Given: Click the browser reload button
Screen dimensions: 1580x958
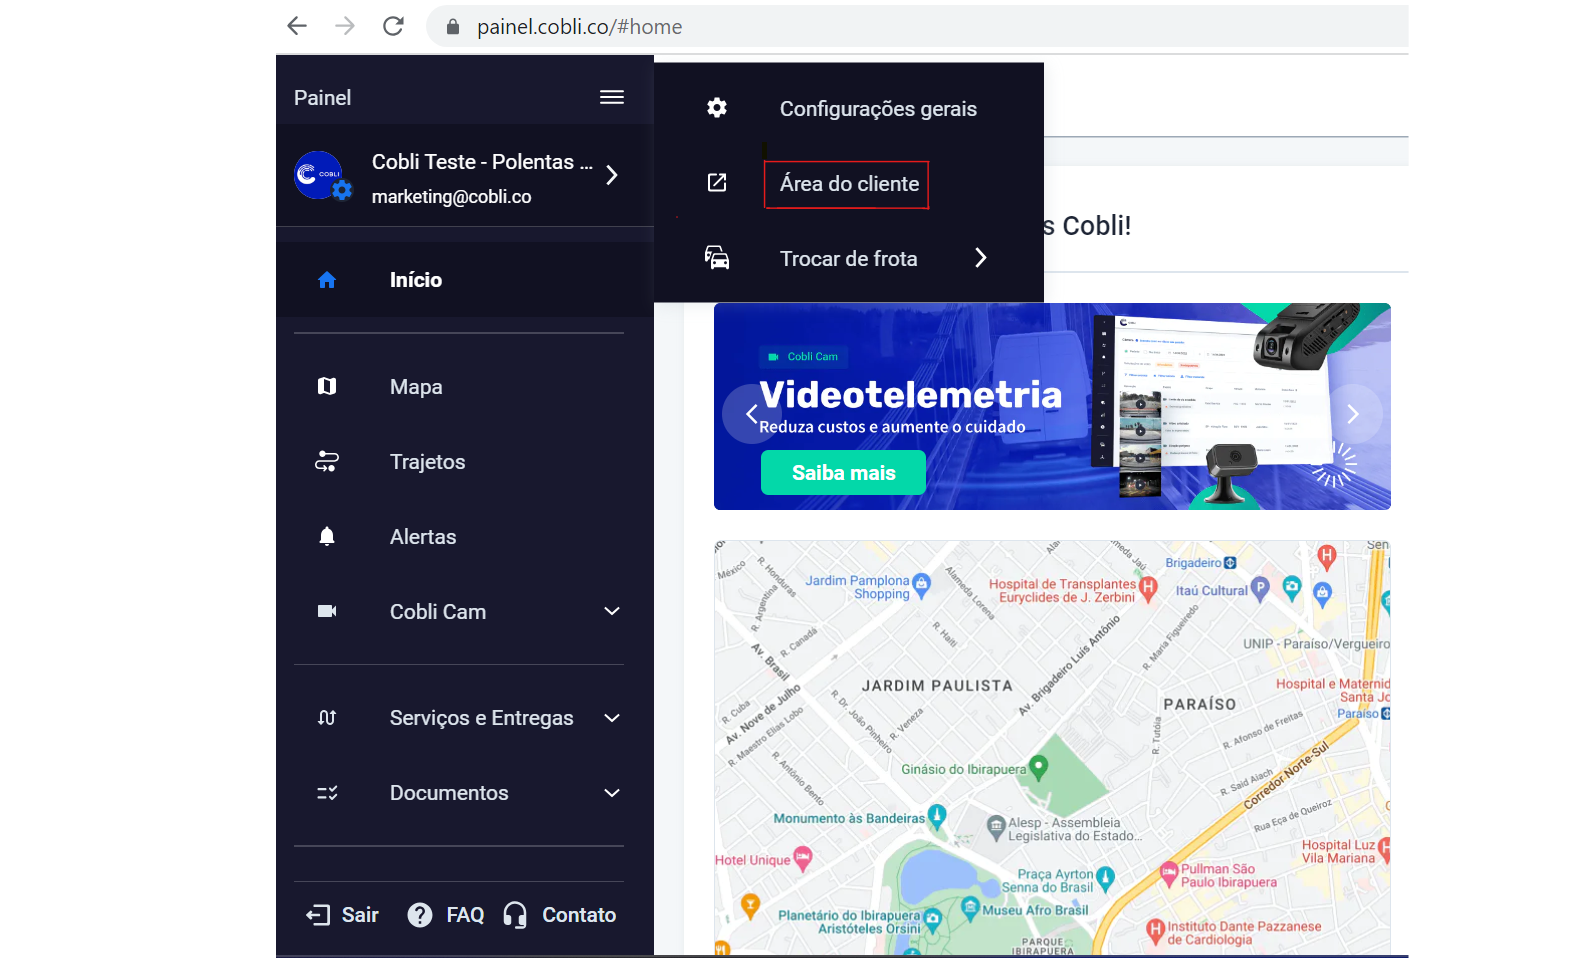Looking at the screenshot, I should [393, 26].
